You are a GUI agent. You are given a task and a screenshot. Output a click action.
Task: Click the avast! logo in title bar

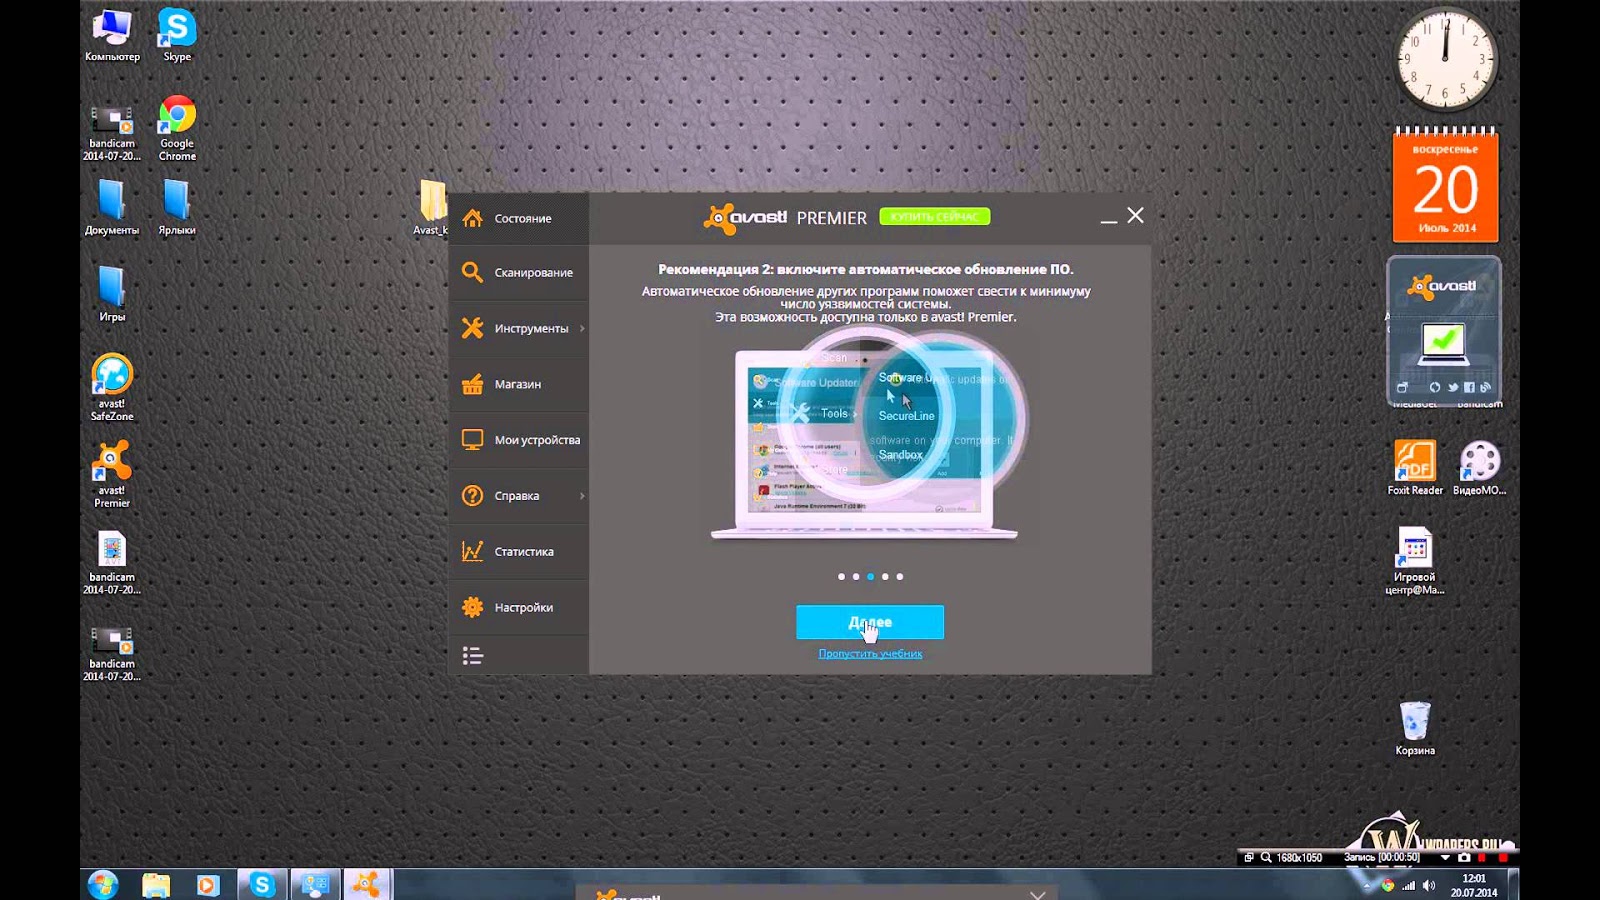(x=746, y=218)
